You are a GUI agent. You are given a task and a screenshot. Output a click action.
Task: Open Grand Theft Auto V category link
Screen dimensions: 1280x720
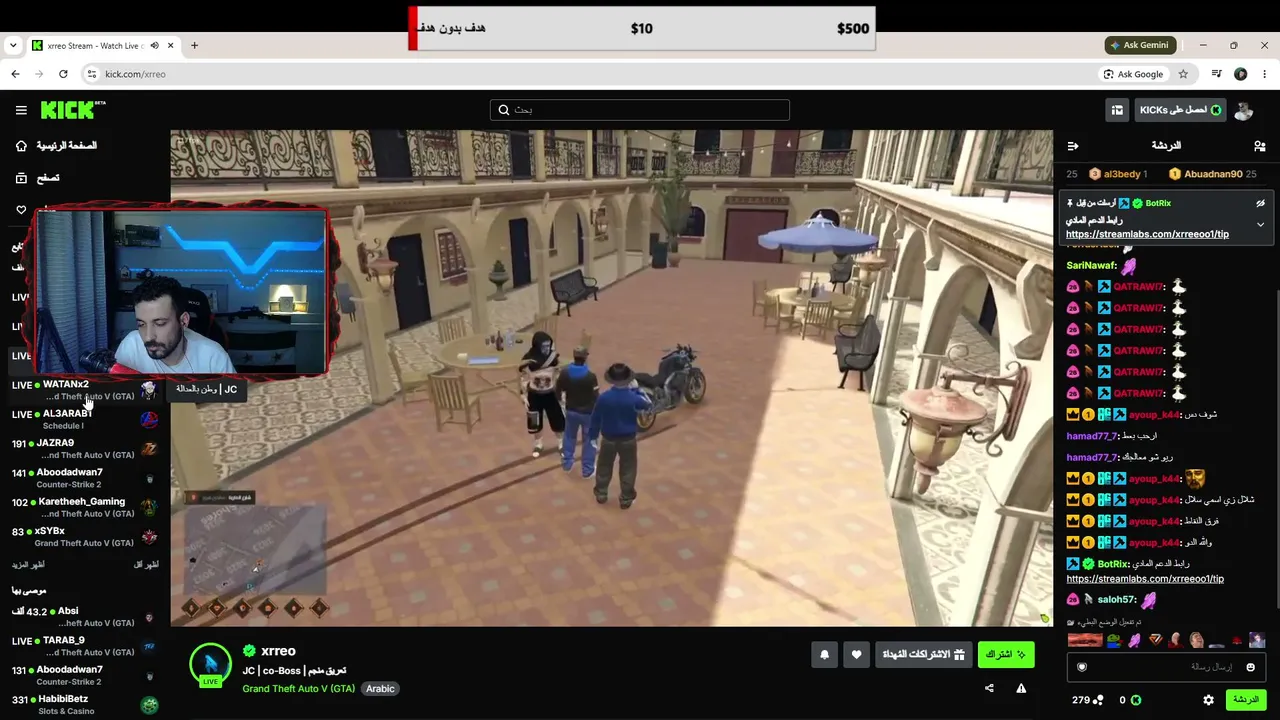pyautogui.click(x=298, y=688)
